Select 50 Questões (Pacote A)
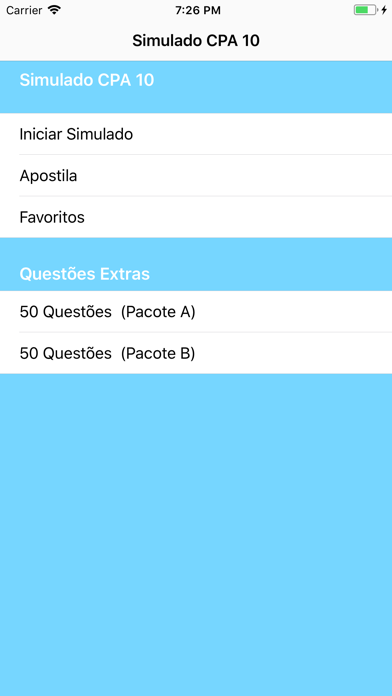 click(x=196, y=312)
